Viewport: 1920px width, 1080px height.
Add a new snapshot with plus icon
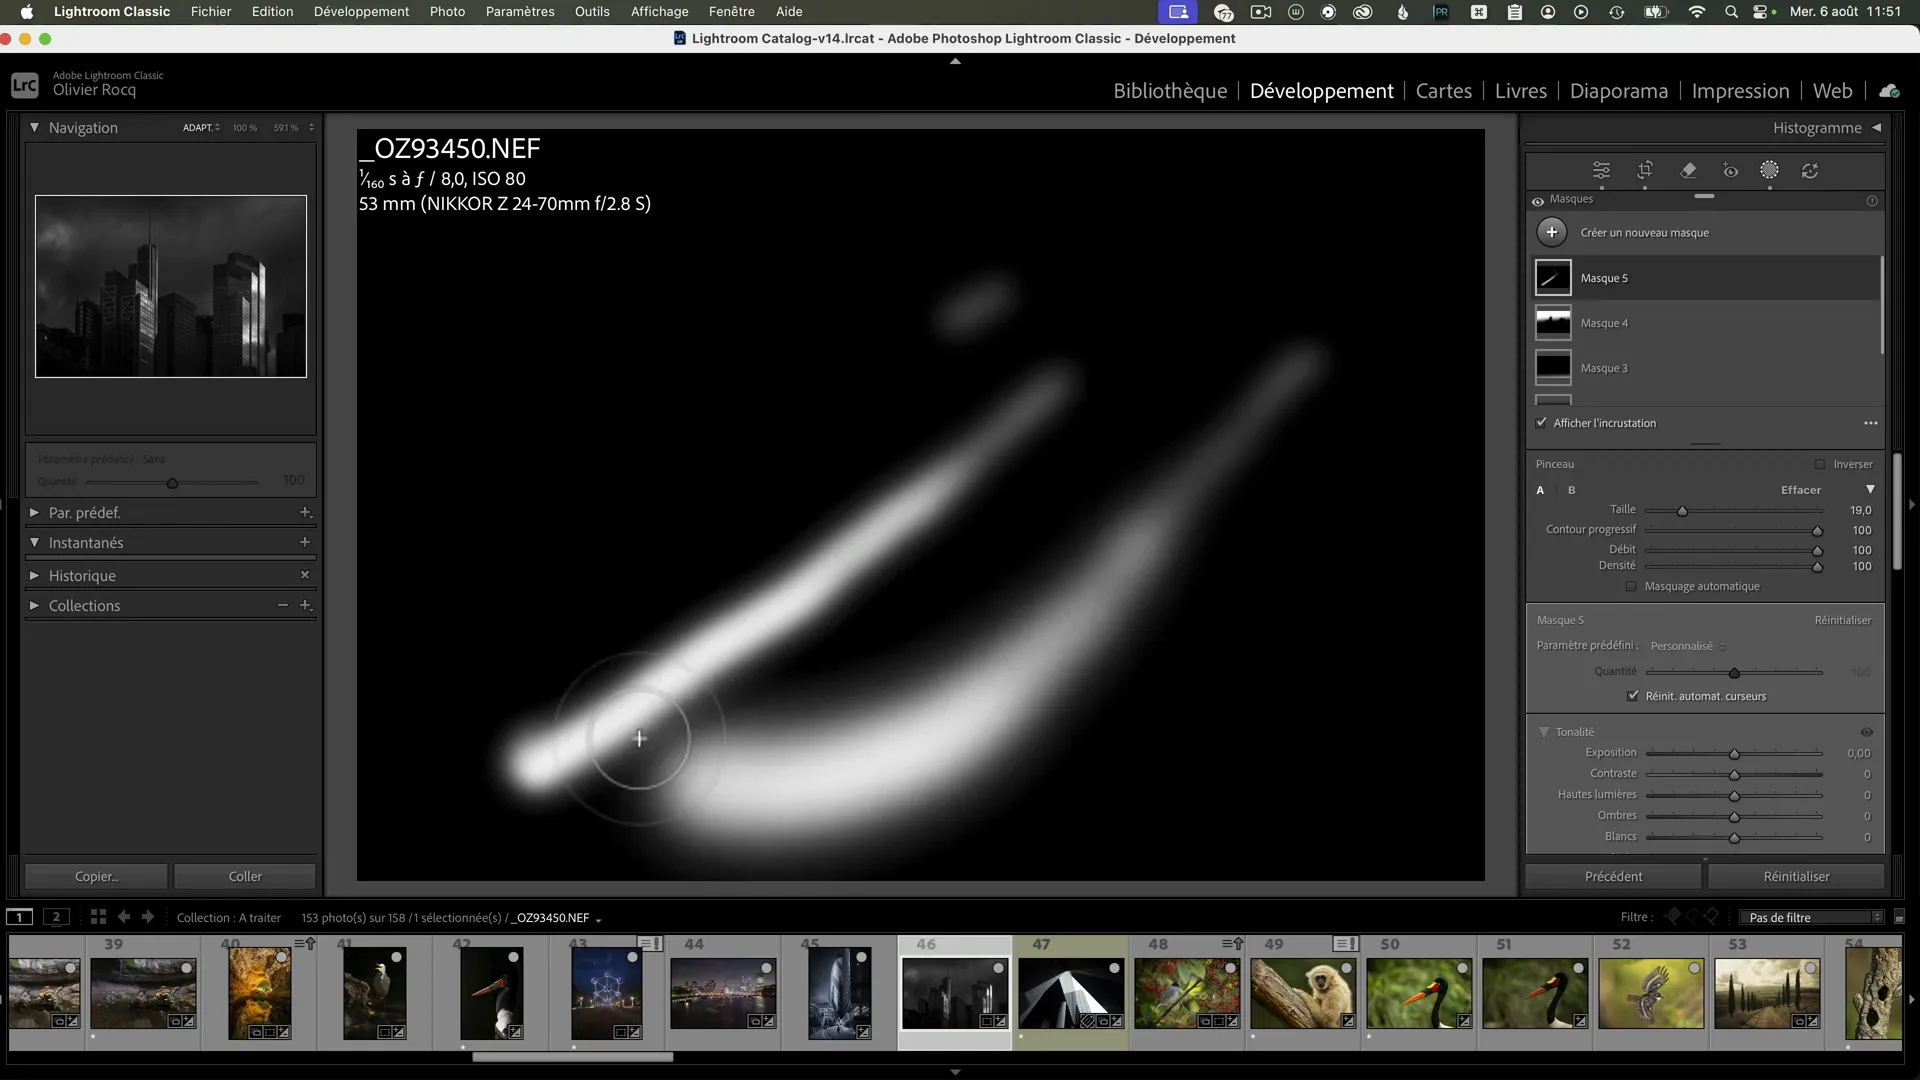[305, 542]
